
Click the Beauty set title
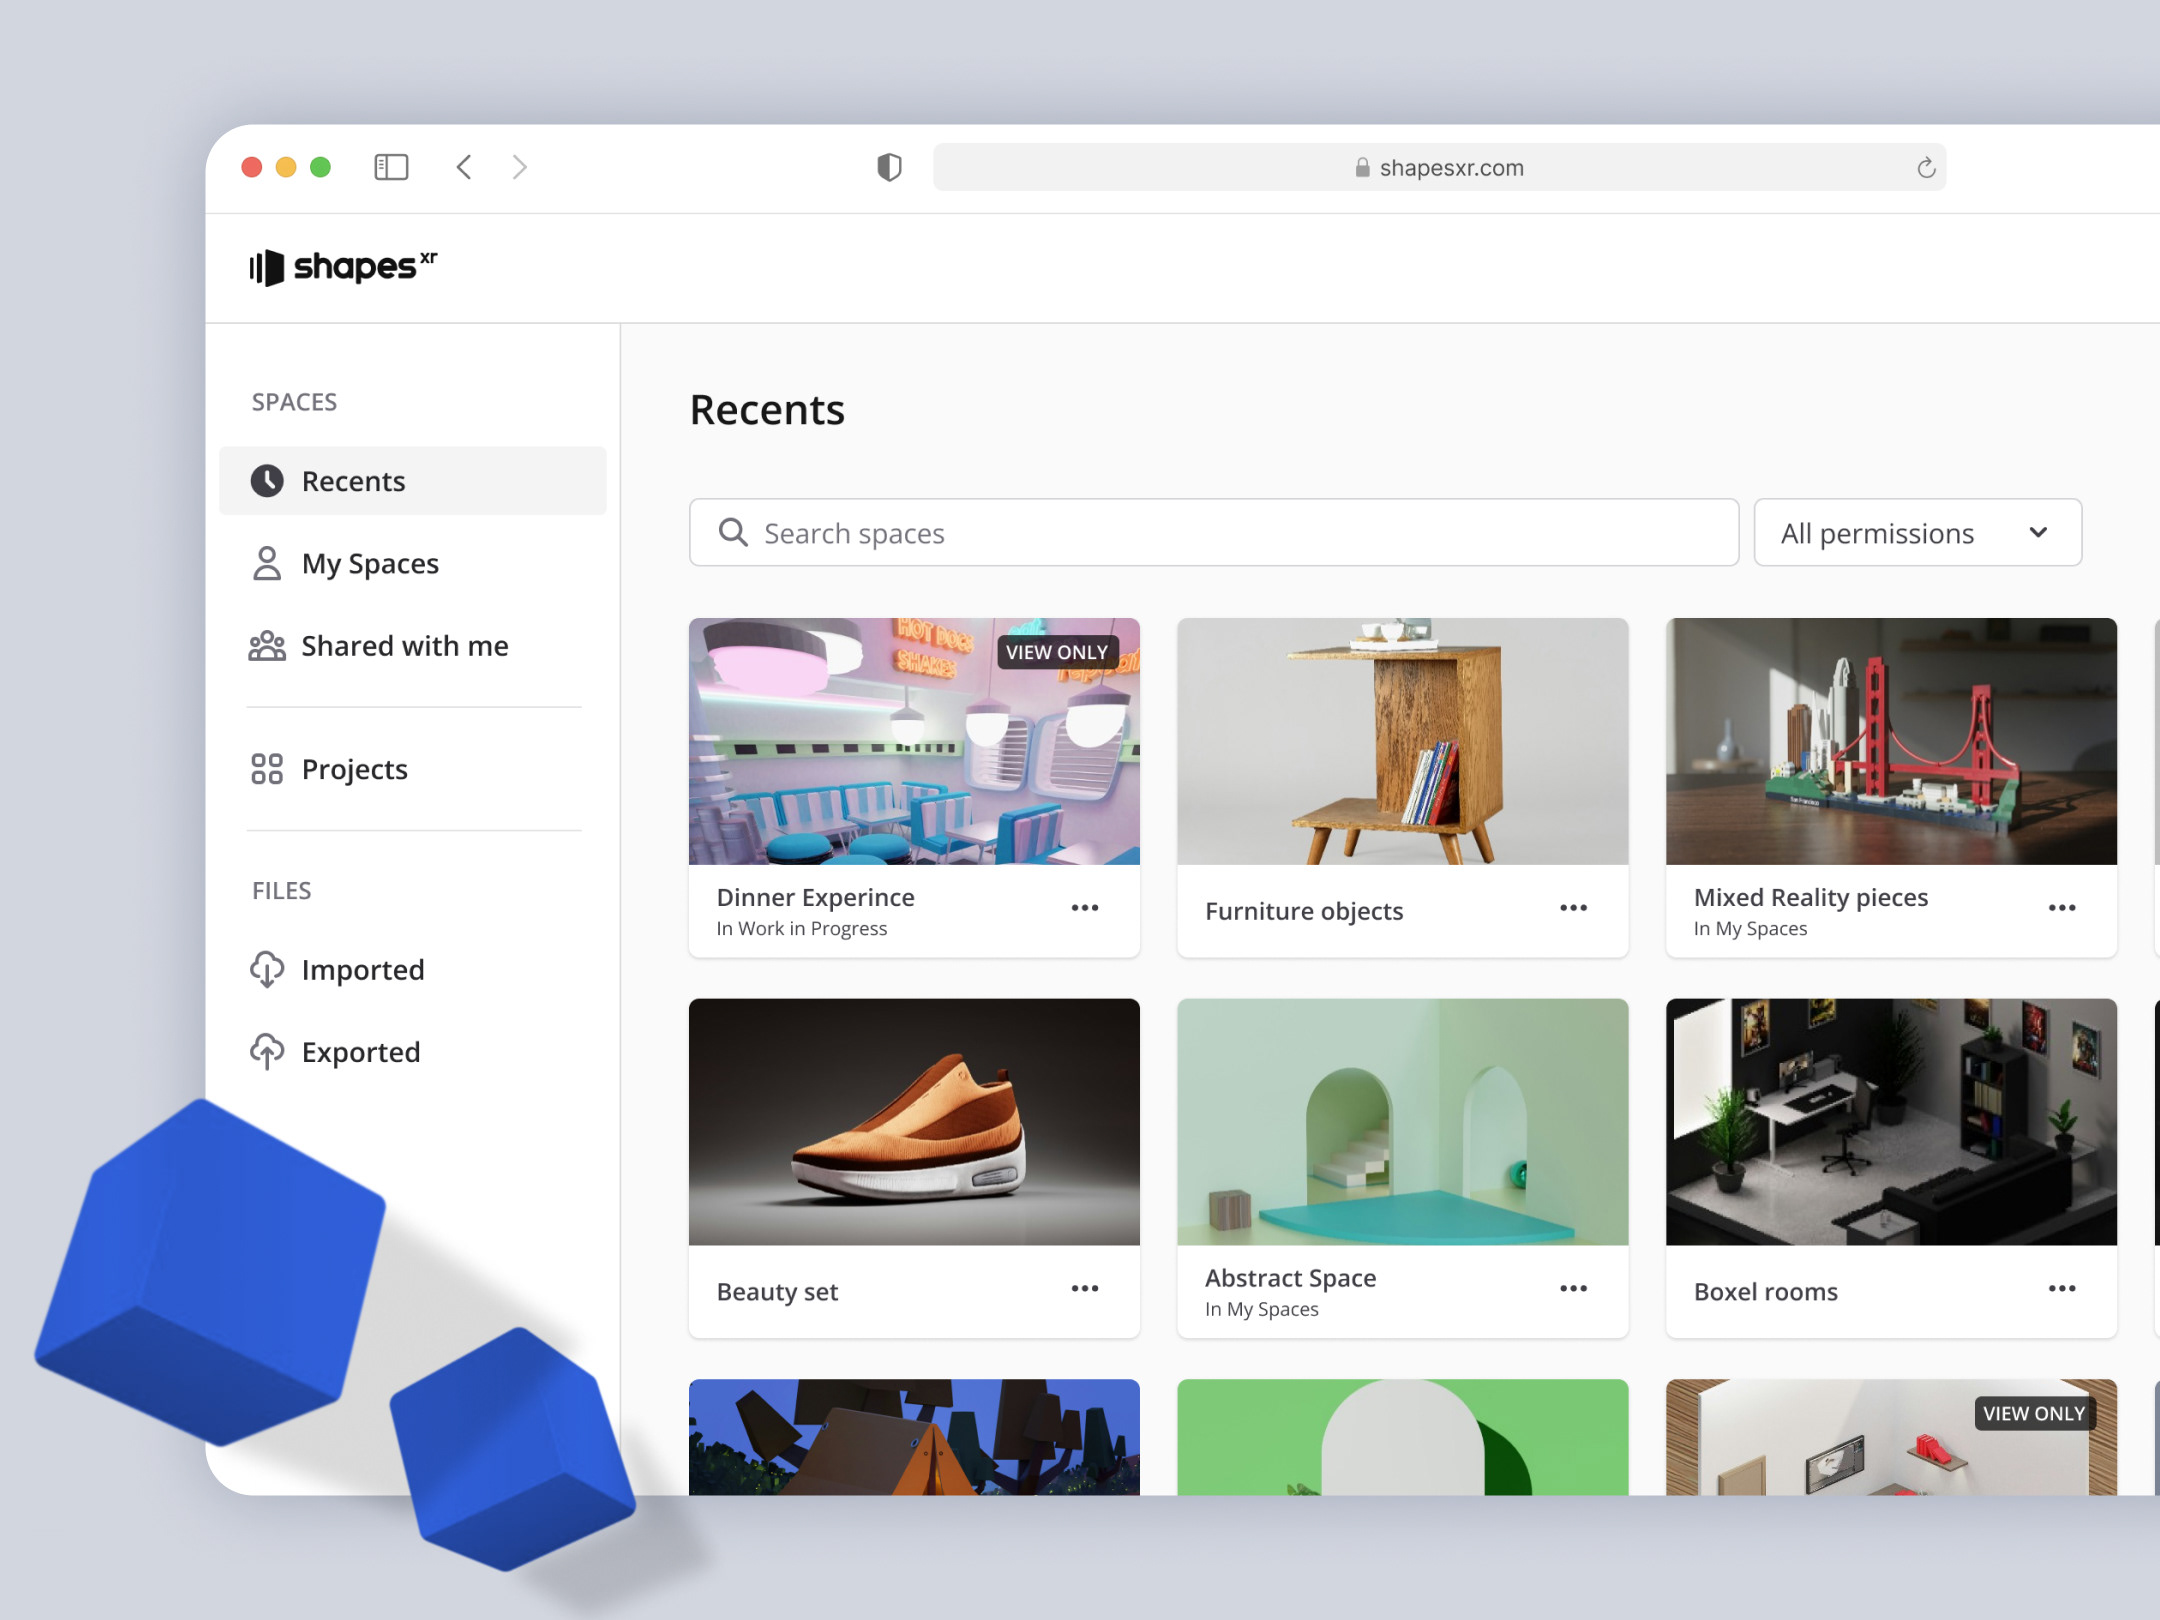pyautogui.click(x=777, y=1291)
